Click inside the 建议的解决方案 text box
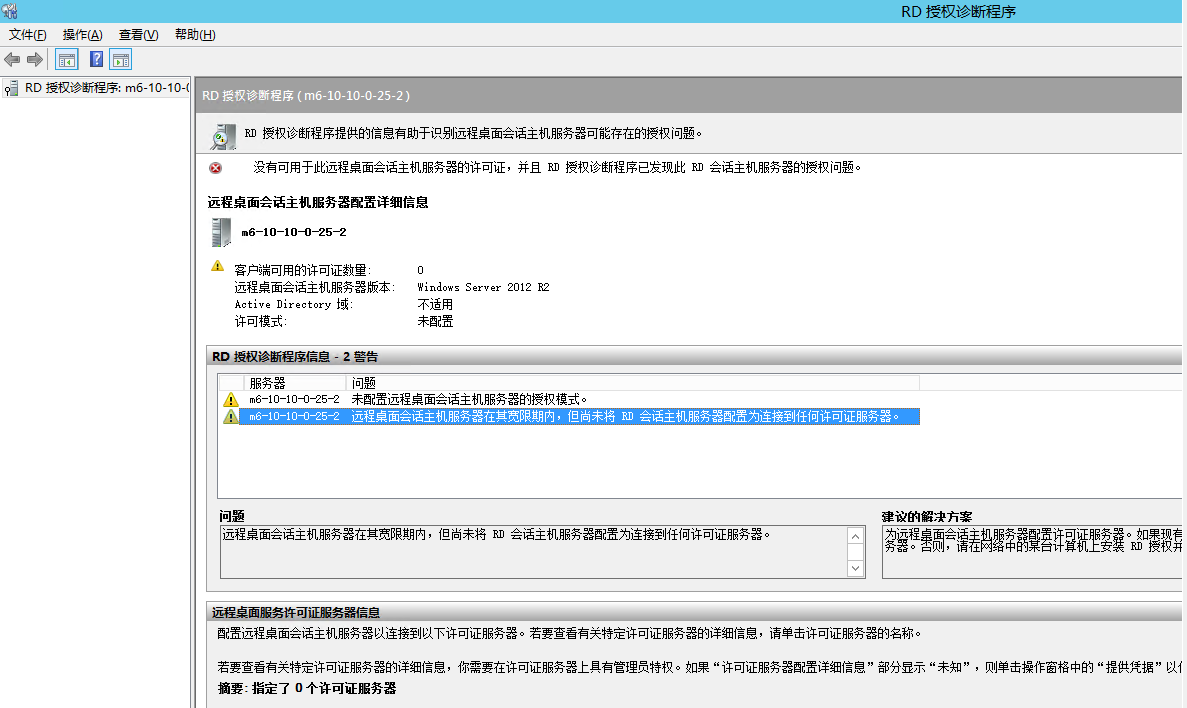The image size is (1187, 708). (1032, 552)
